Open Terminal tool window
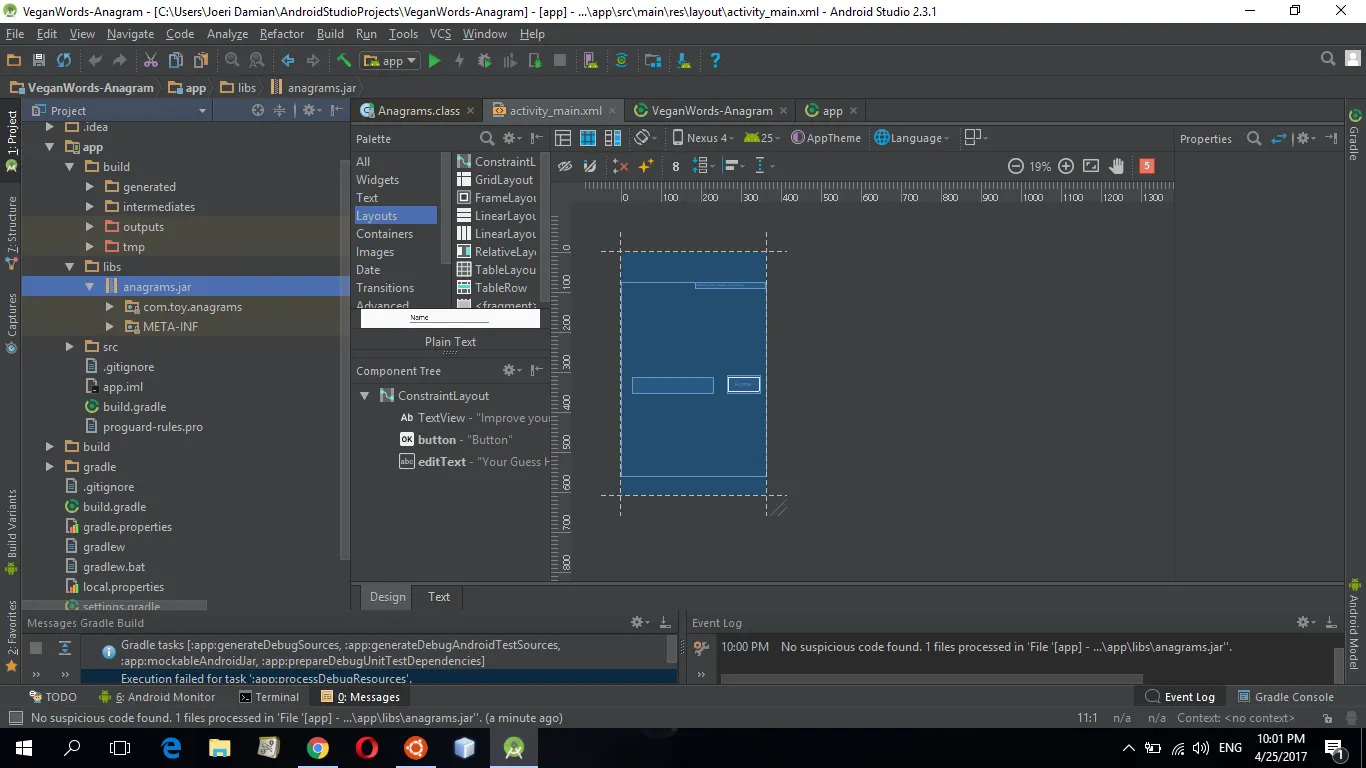This screenshot has width=1366, height=768. coord(269,697)
